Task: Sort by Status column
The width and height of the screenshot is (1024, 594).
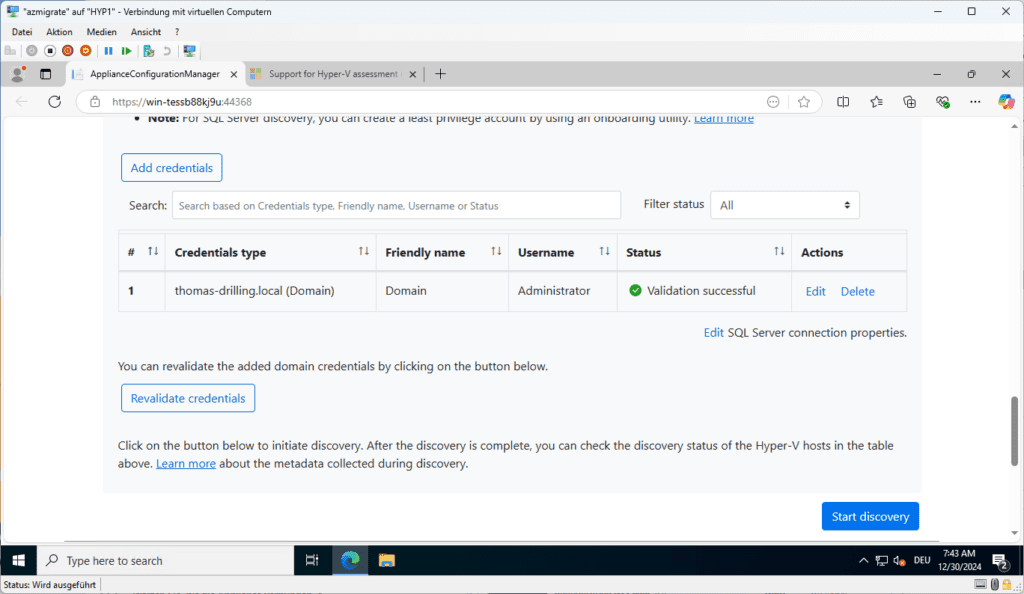Action: click(x=779, y=251)
